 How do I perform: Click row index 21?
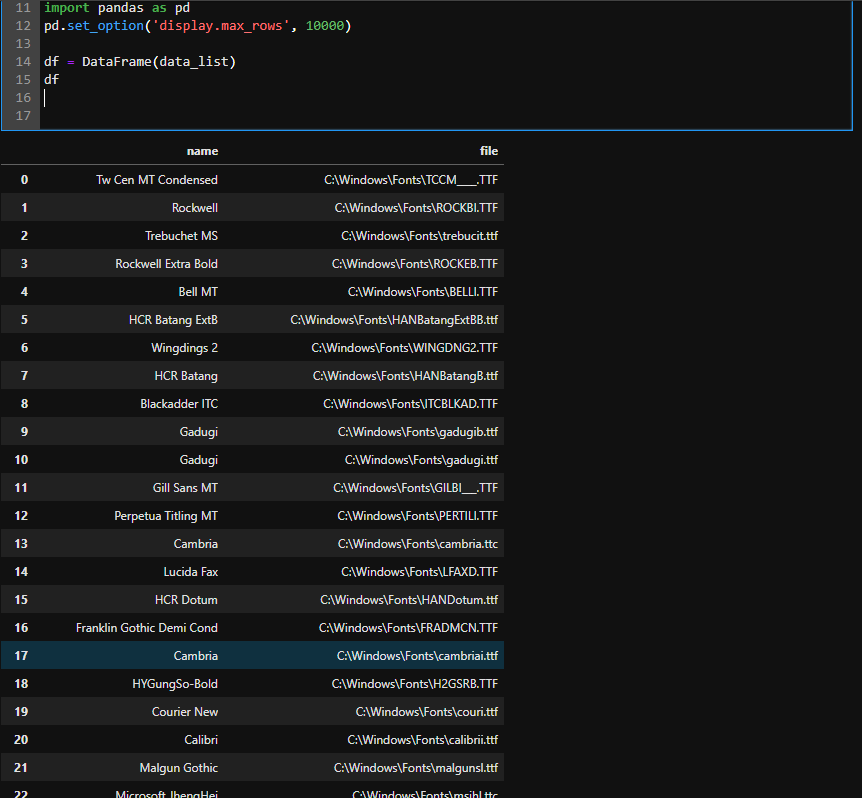pyautogui.click(x=21, y=768)
